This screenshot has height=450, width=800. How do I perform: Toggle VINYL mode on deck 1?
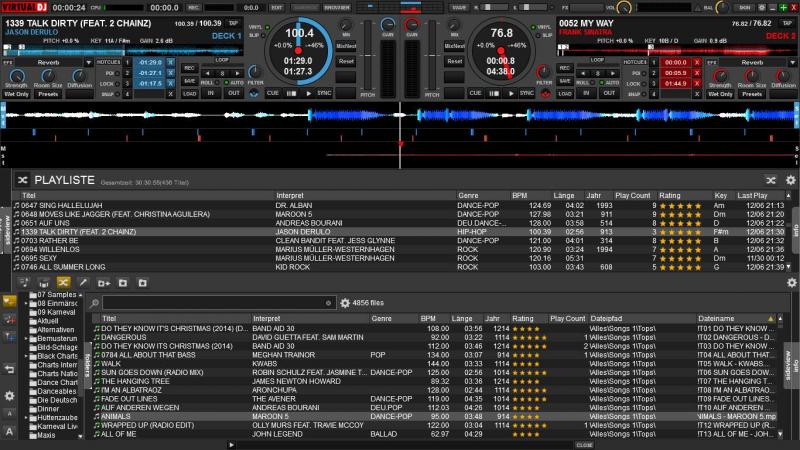pyautogui.click(x=267, y=27)
